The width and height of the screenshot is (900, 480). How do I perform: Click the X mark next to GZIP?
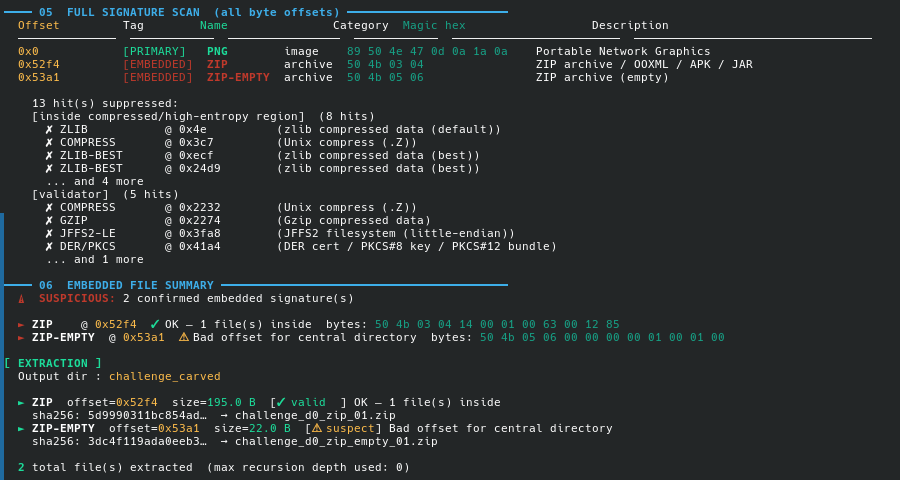click(49, 221)
